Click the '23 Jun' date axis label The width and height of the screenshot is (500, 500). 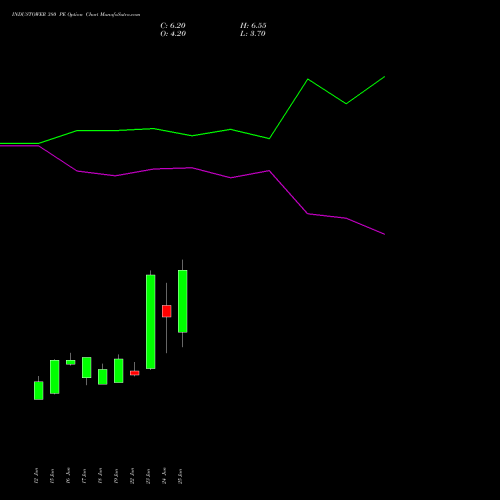[148, 476]
